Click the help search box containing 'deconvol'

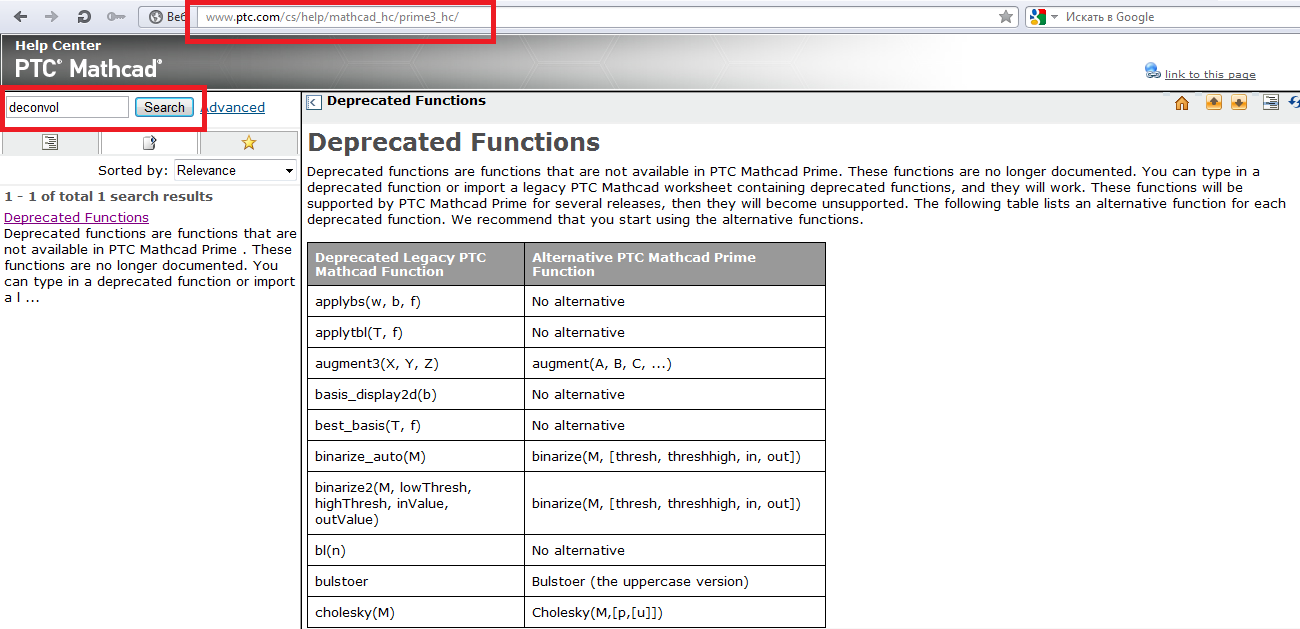[x=67, y=107]
